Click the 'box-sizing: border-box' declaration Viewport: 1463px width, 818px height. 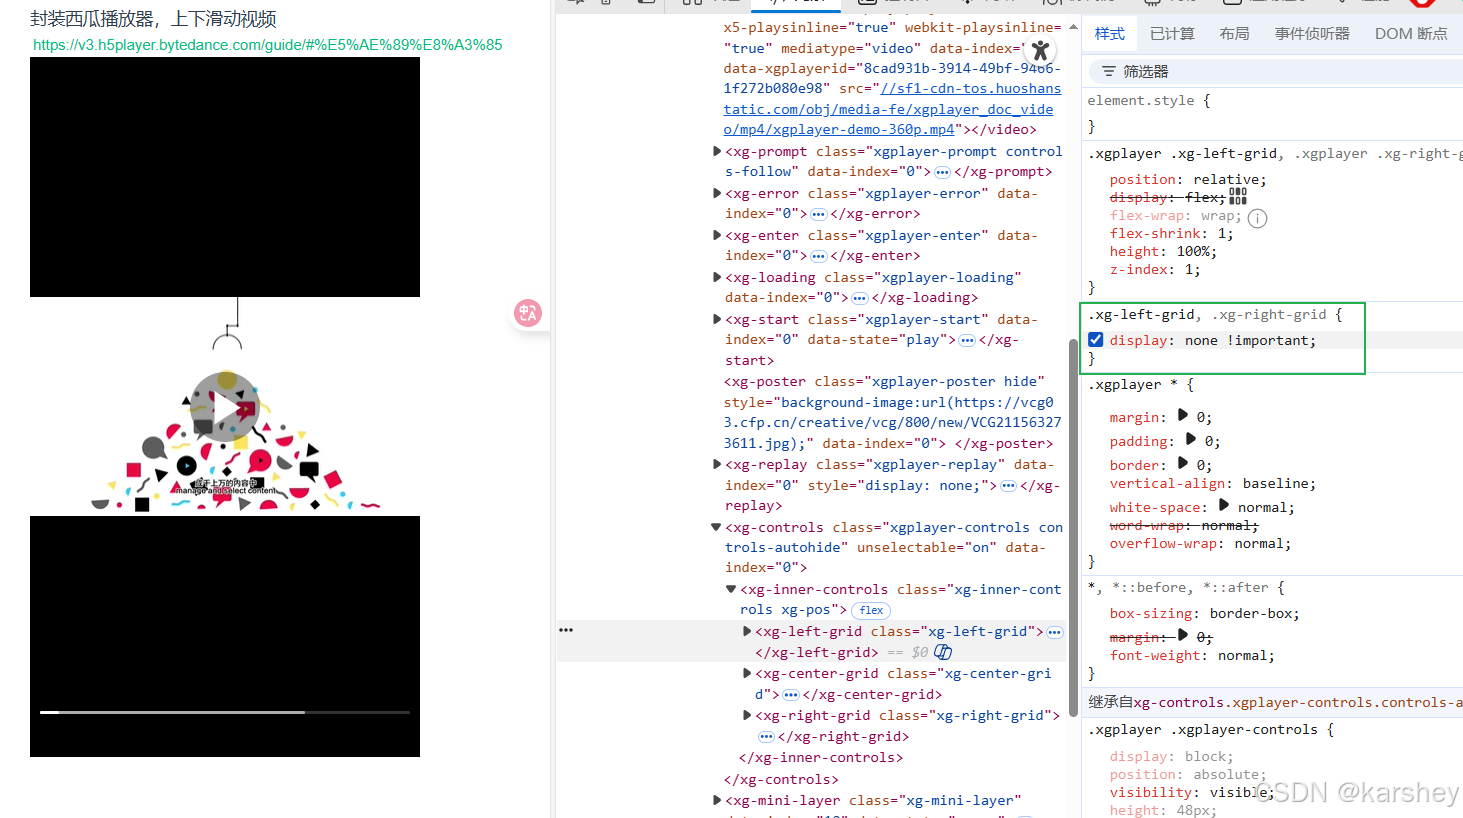(1205, 614)
